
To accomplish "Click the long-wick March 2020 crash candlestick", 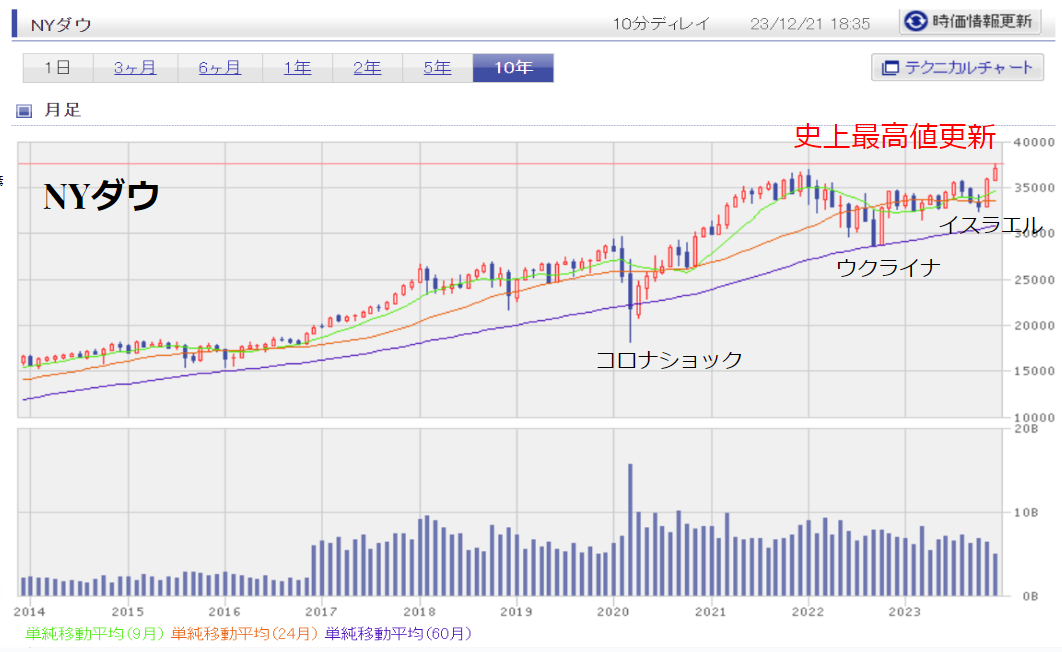I will coord(630,301).
